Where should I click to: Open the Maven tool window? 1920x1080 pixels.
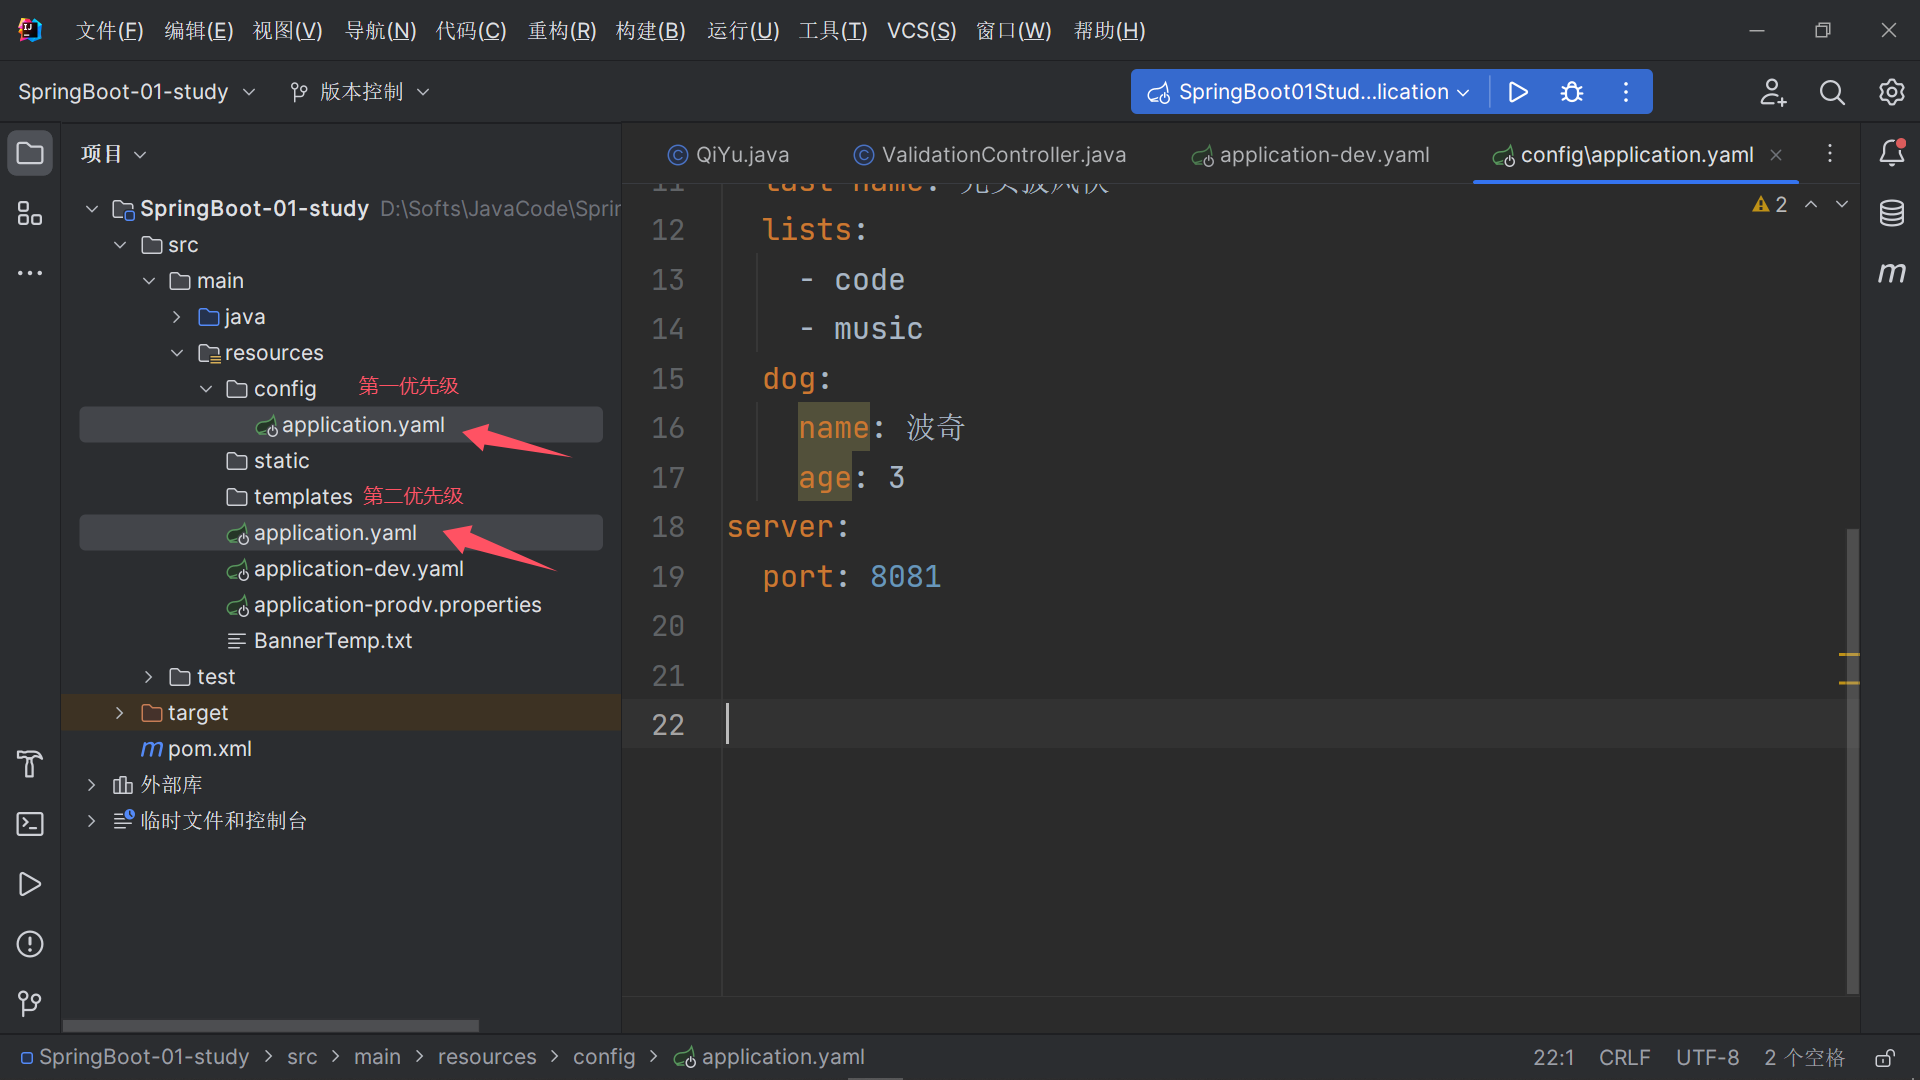coord(1891,272)
